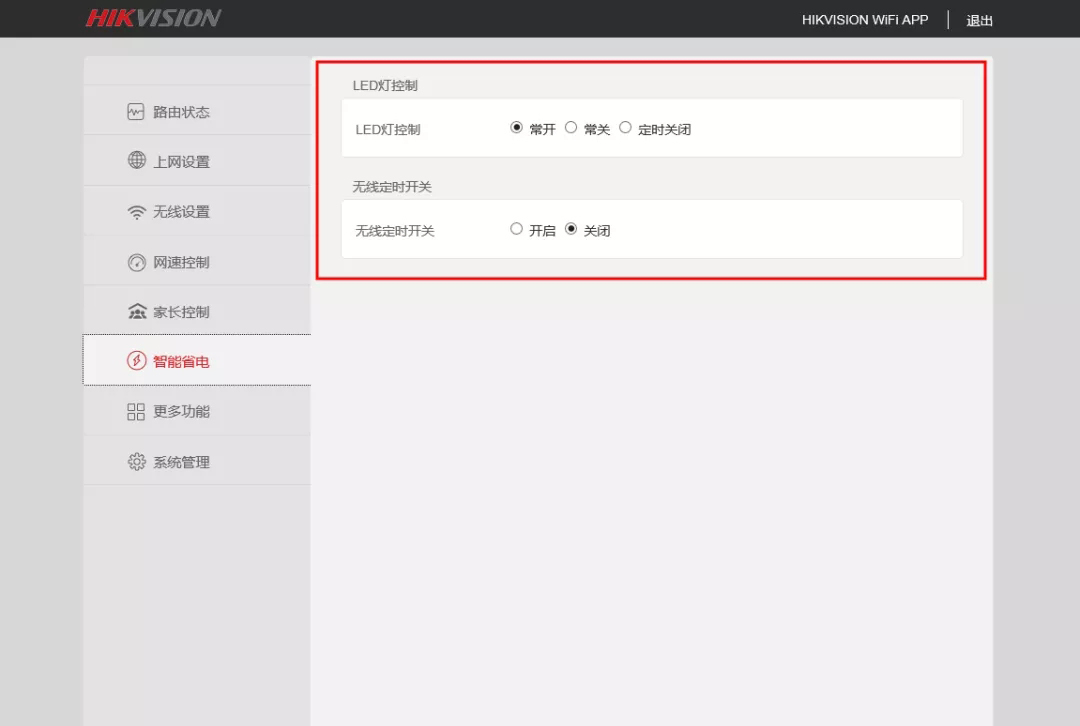Viewport: 1080px width, 726px height.
Task: Choose 定时关闭 LED option
Action: pos(625,128)
